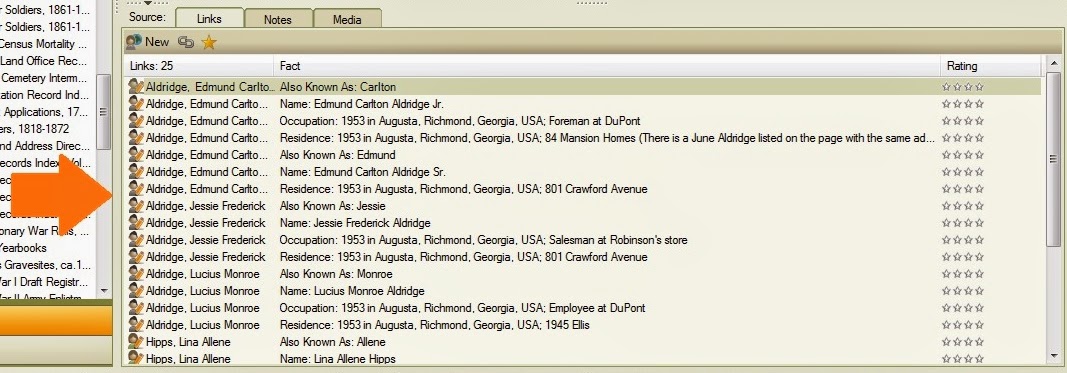Select 'Yearbooks' source in left list
1067x373 pixels.
24,248
